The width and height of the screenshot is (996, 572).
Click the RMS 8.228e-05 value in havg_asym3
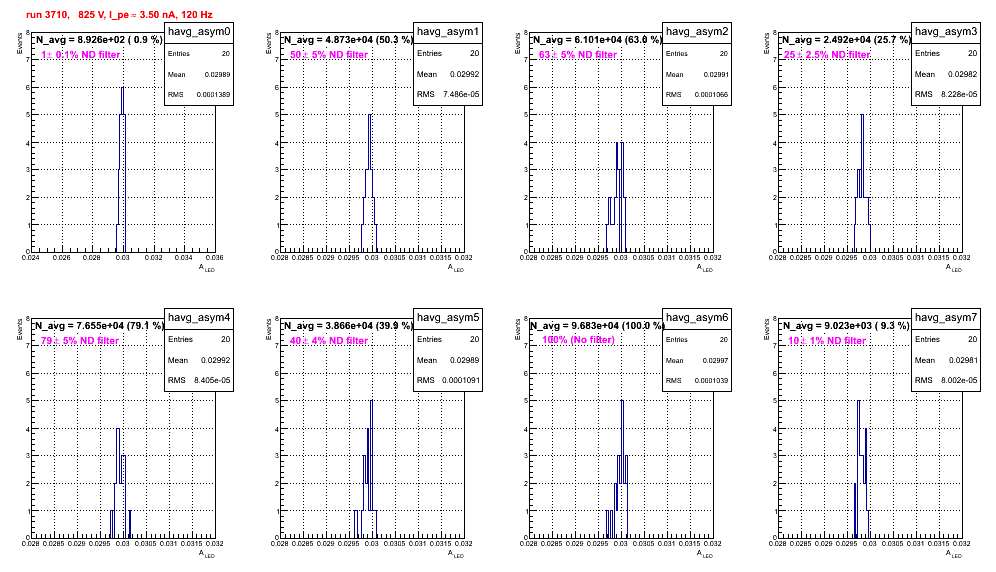point(960,94)
